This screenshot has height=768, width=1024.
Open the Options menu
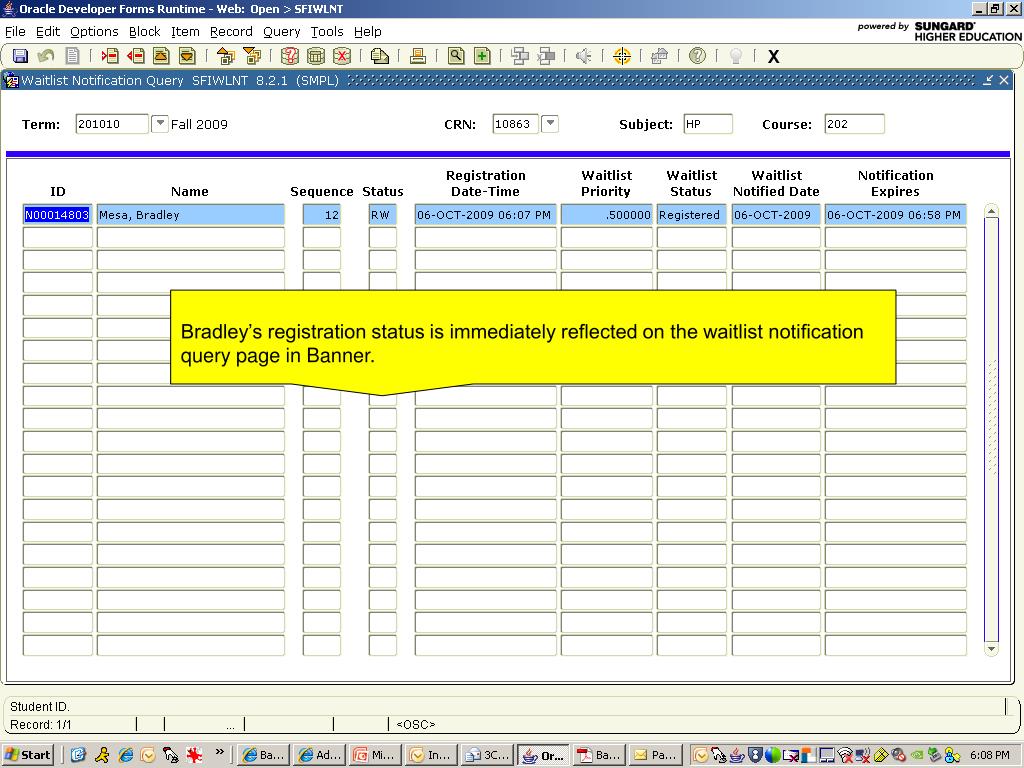[x=94, y=31]
